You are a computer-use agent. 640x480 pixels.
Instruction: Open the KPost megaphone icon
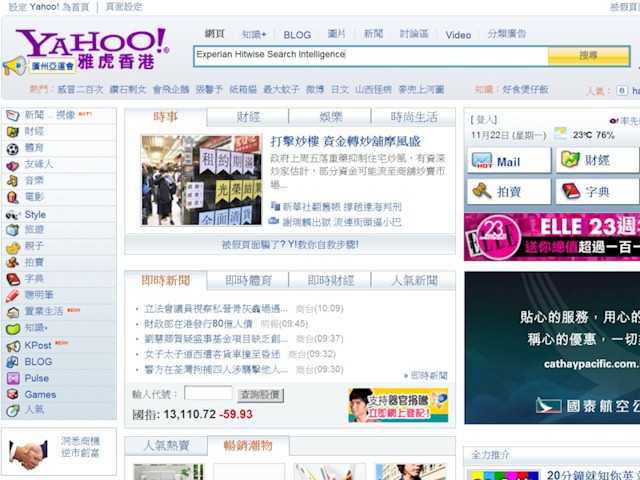13,346
